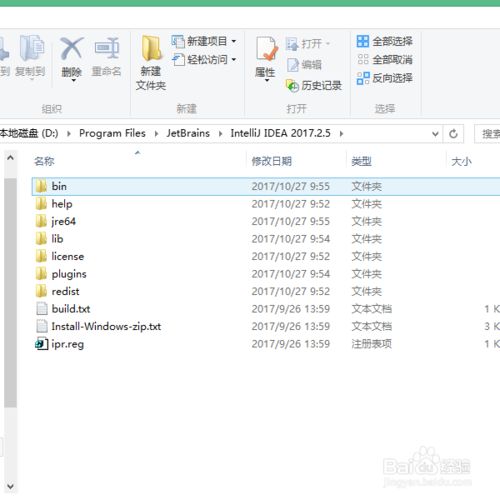Click the Open (打开) ribbon icon
This screenshot has height=500, width=500.
292,44
